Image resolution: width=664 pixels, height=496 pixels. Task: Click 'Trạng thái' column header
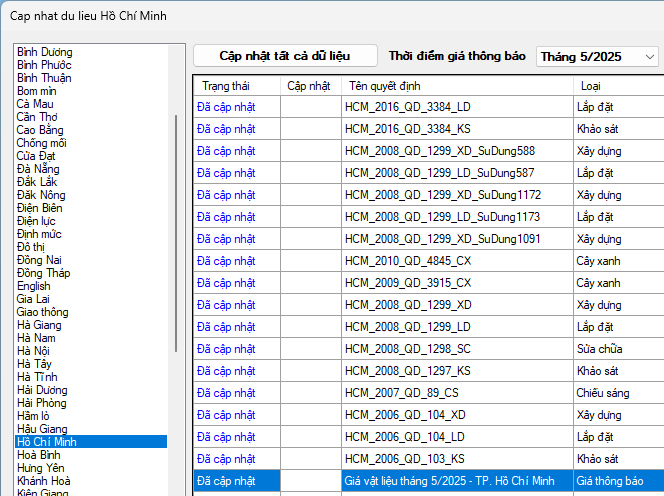tap(224, 86)
